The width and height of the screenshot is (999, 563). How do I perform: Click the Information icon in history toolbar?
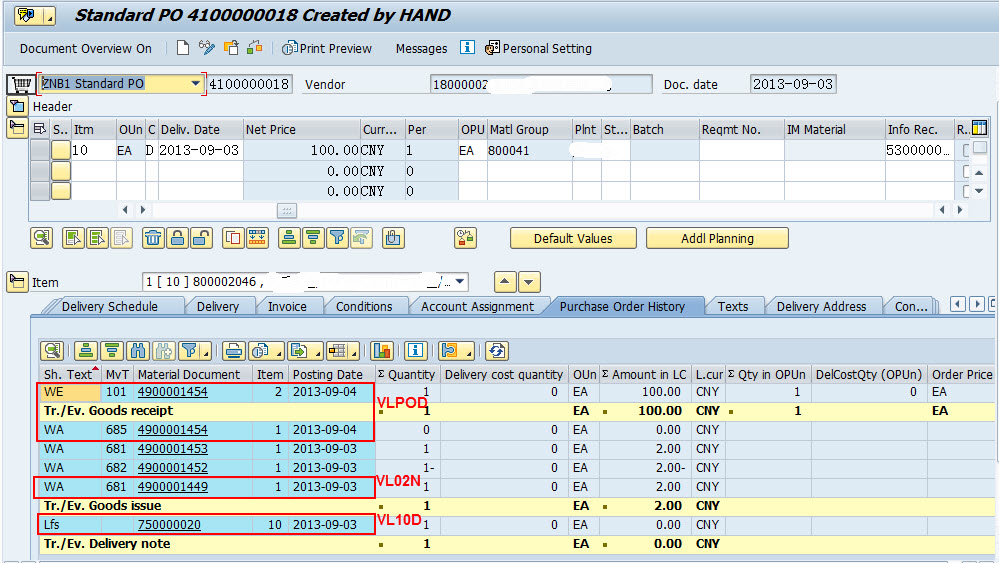[415, 351]
